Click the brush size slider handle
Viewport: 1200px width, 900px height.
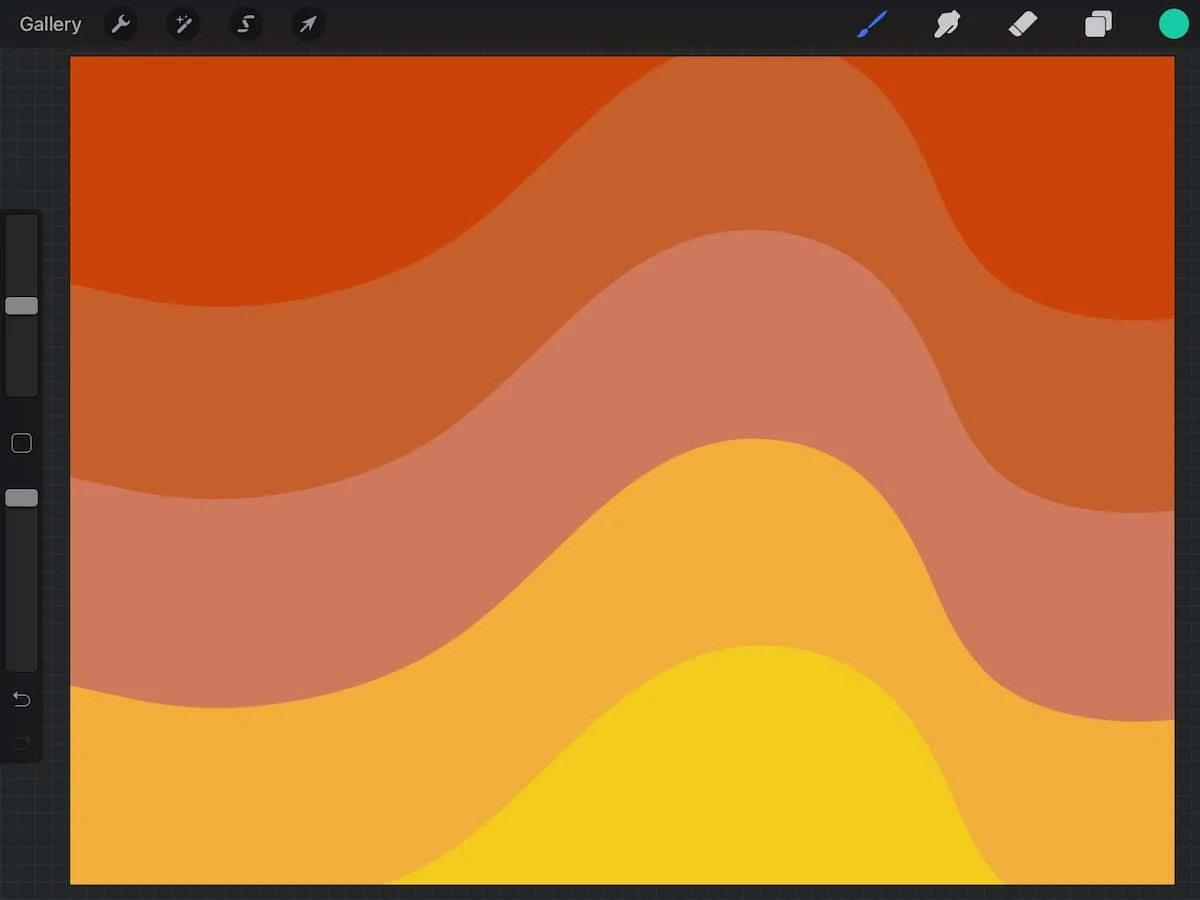(21, 306)
